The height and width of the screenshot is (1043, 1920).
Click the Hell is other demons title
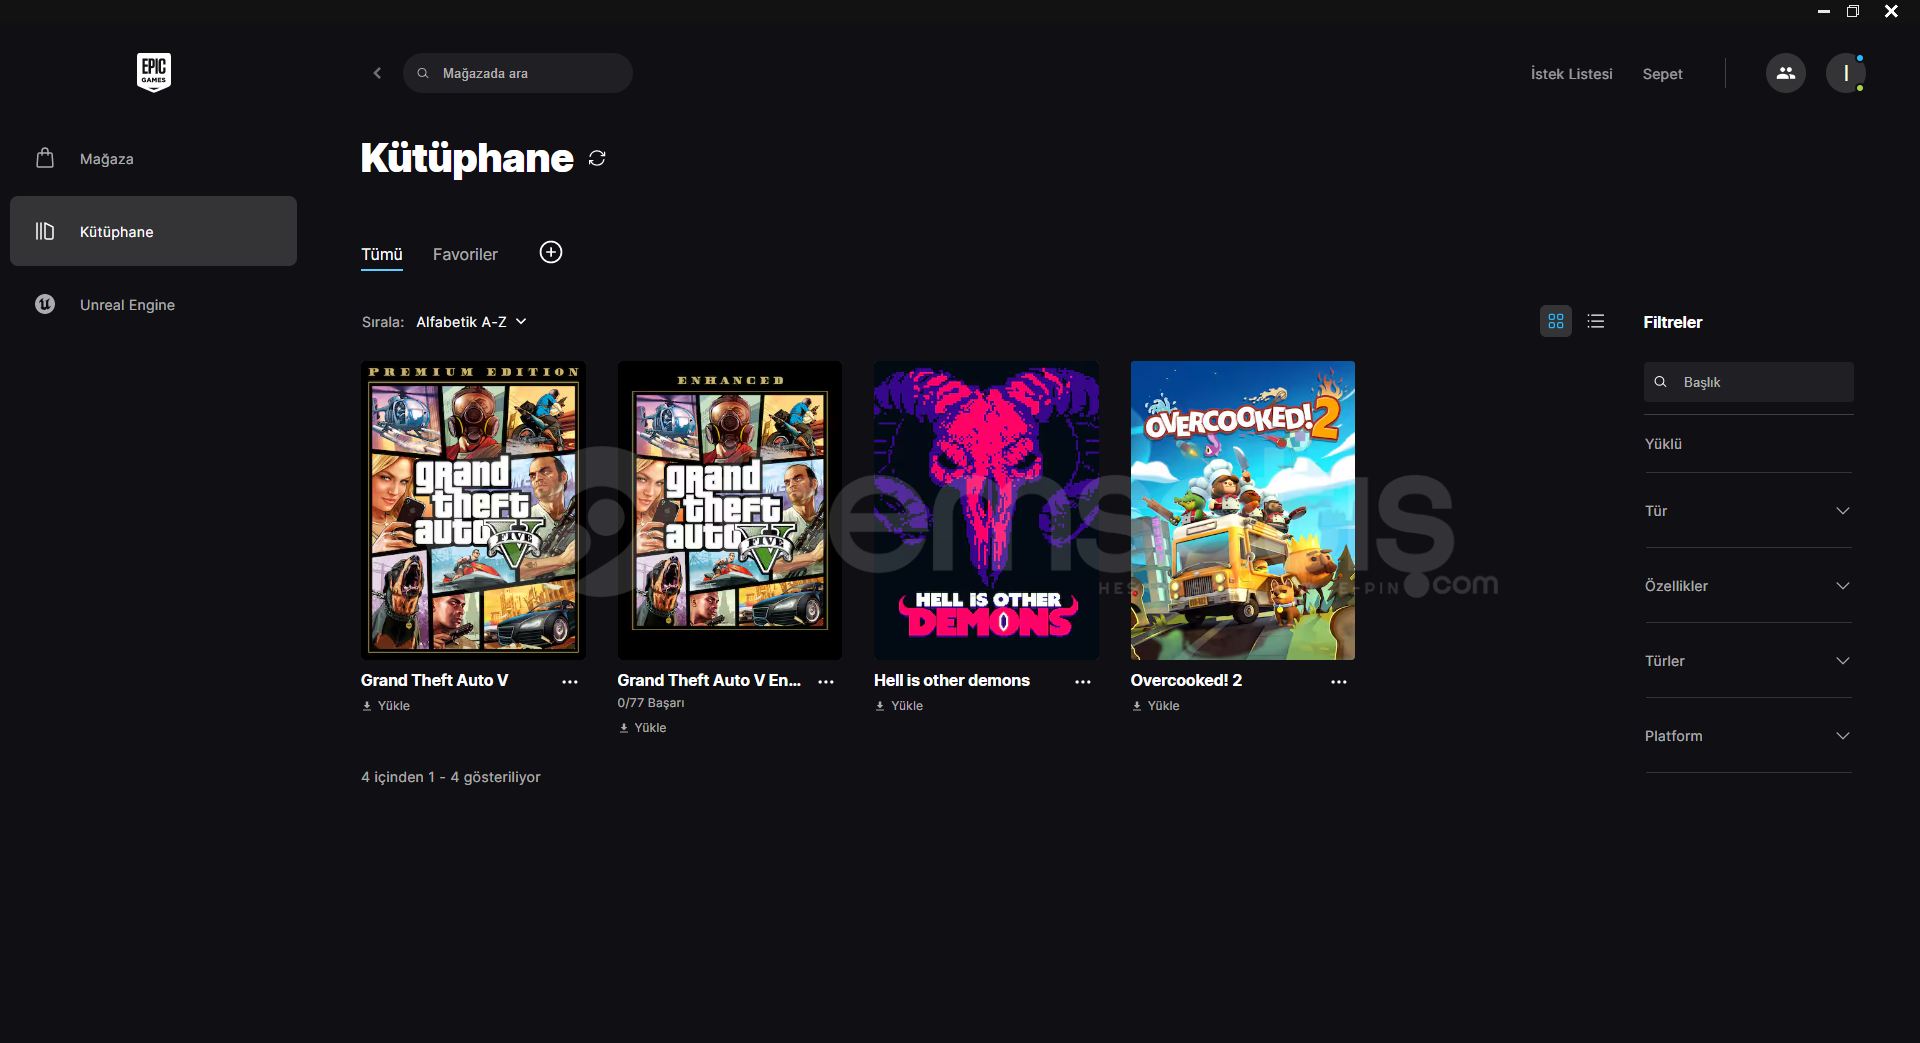click(x=952, y=680)
